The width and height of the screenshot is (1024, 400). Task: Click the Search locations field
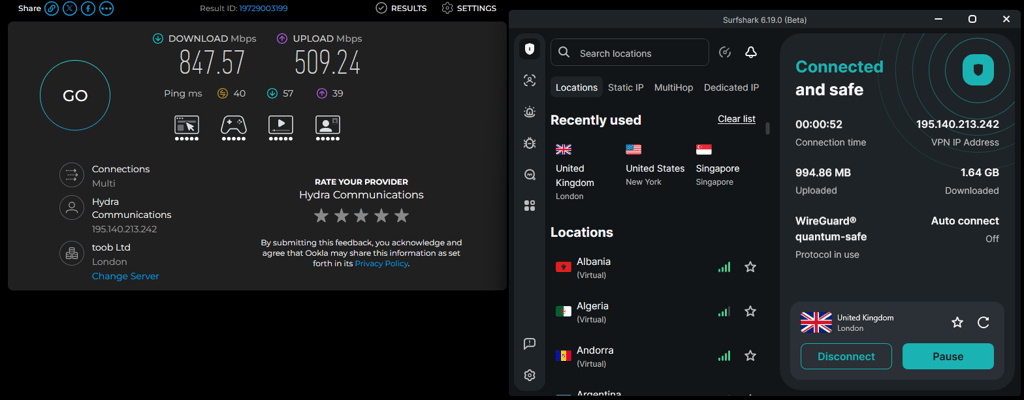(x=630, y=52)
